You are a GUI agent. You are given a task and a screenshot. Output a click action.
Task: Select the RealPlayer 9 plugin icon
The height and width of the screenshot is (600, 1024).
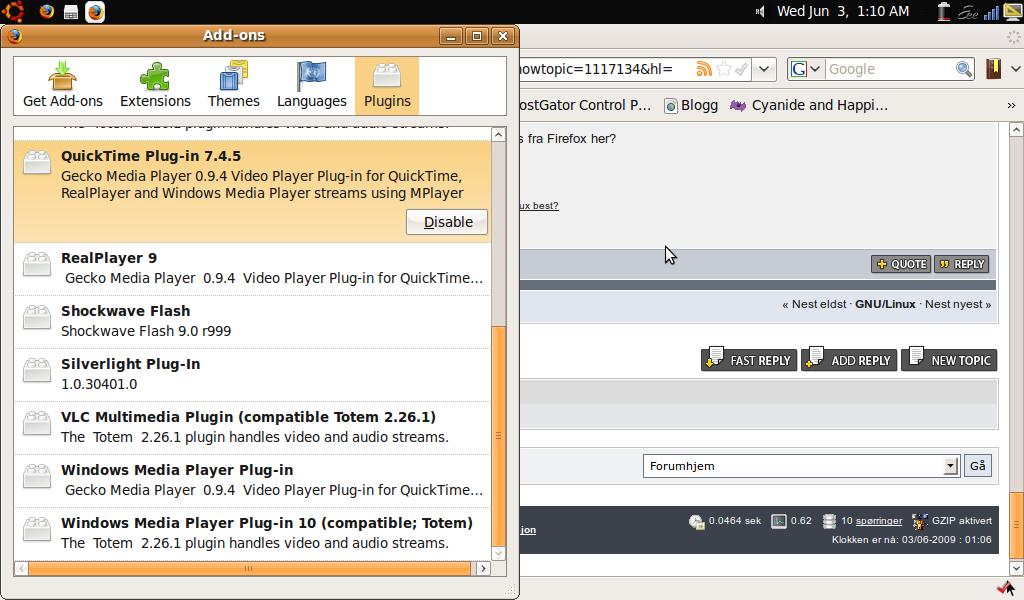click(x=37, y=264)
